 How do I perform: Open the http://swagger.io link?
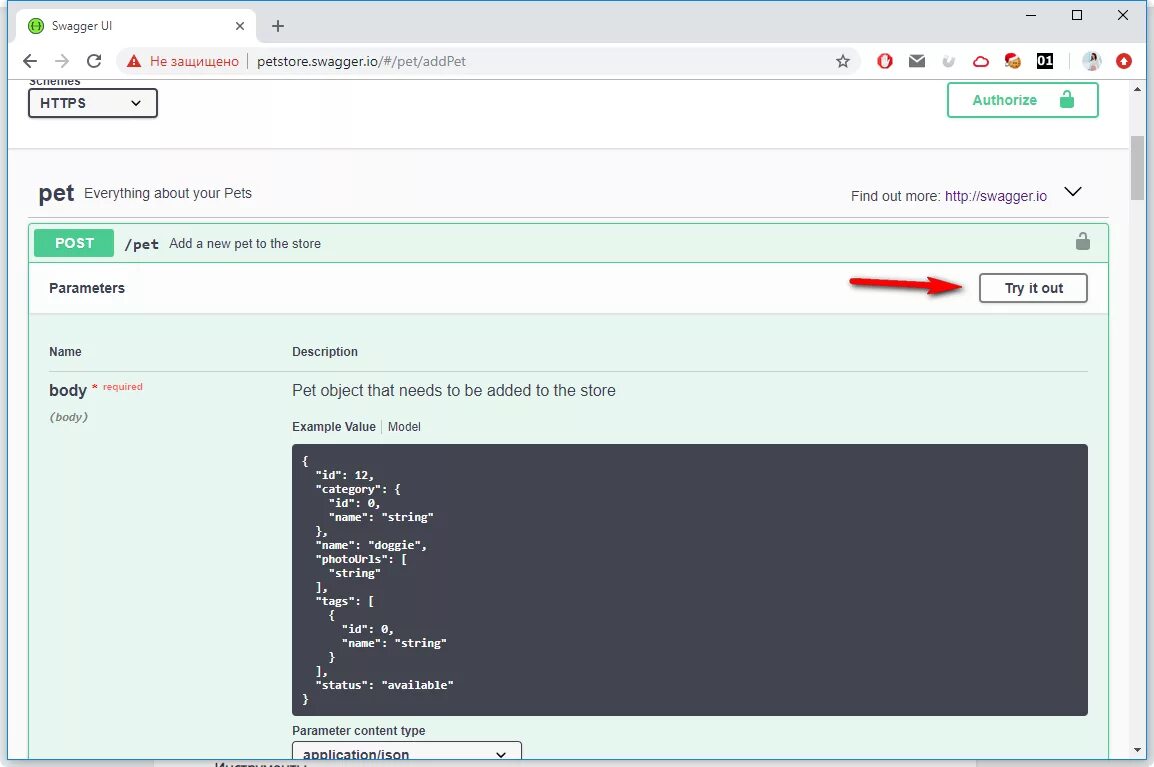(995, 196)
